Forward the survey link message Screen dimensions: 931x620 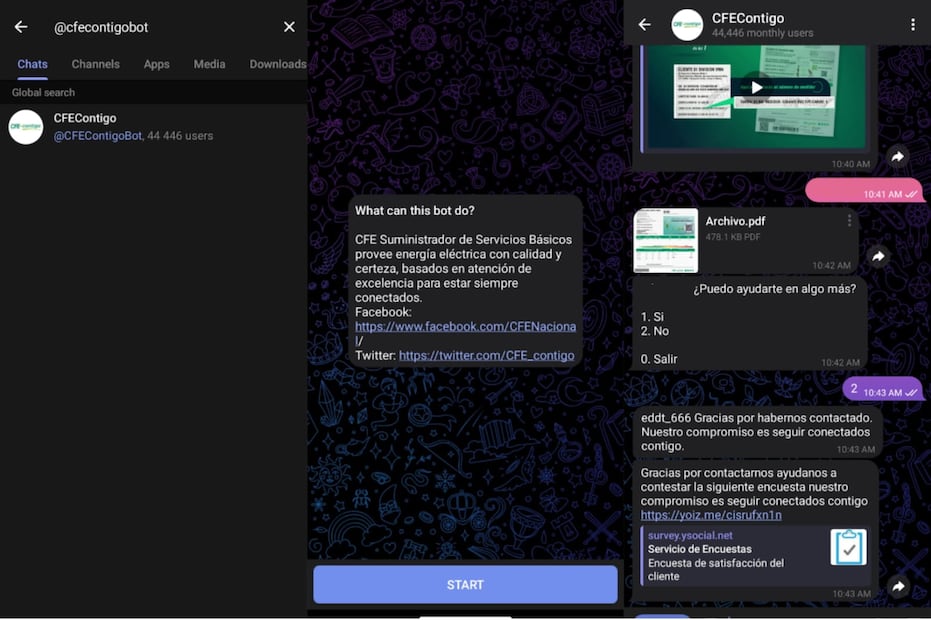tap(897, 587)
